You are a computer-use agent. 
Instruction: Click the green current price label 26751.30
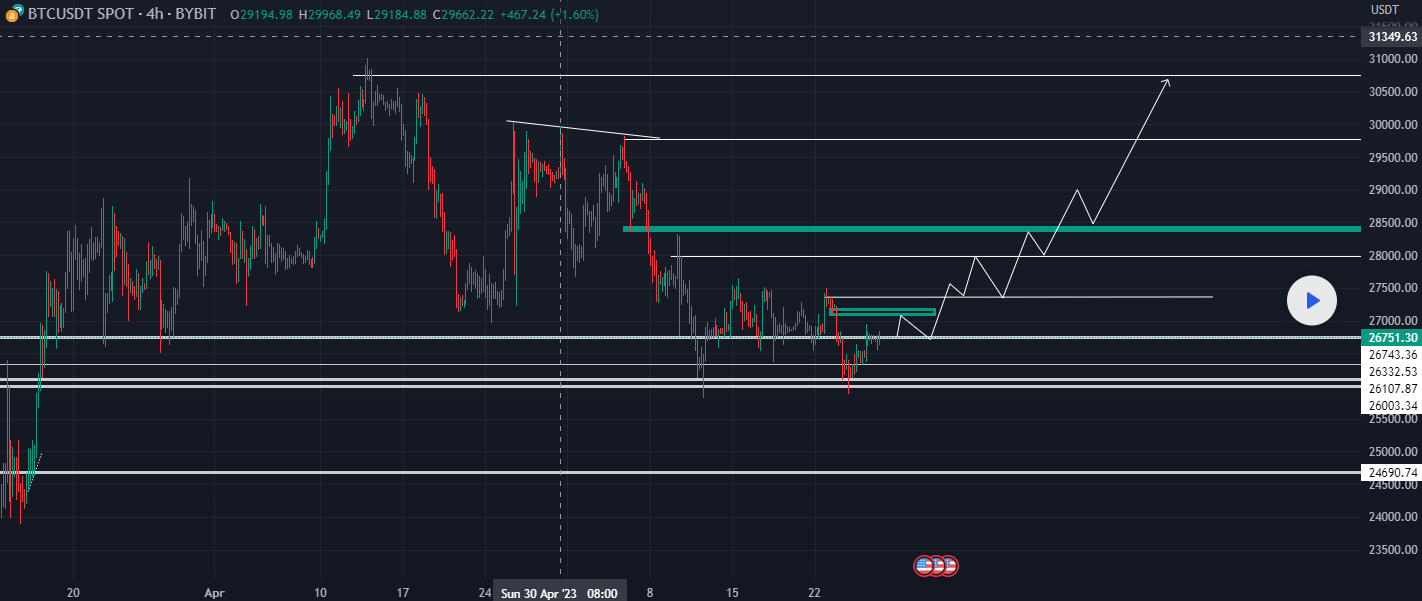tap(1392, 338)
